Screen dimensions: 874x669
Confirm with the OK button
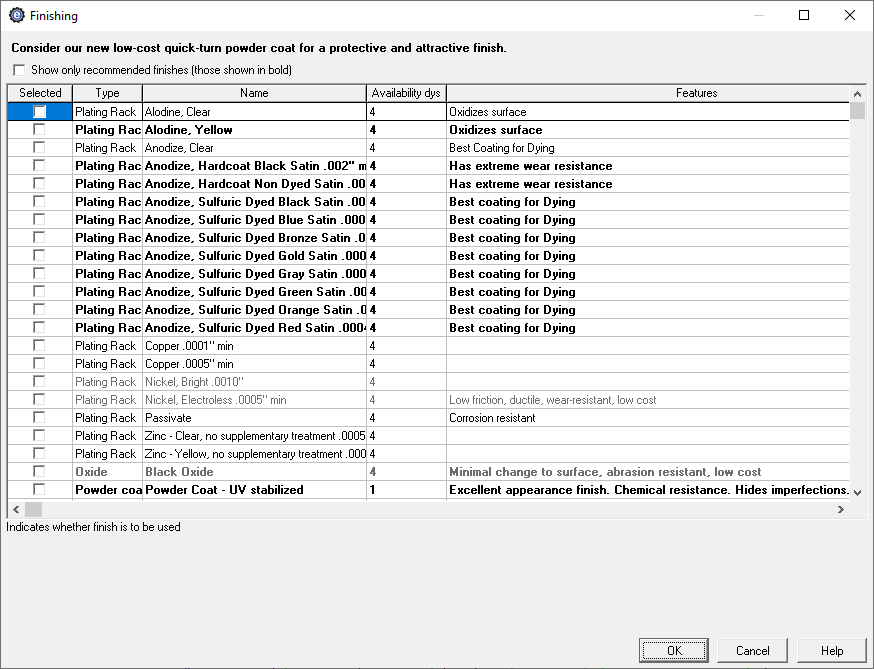pyautogui.click(x=674, y=651)
